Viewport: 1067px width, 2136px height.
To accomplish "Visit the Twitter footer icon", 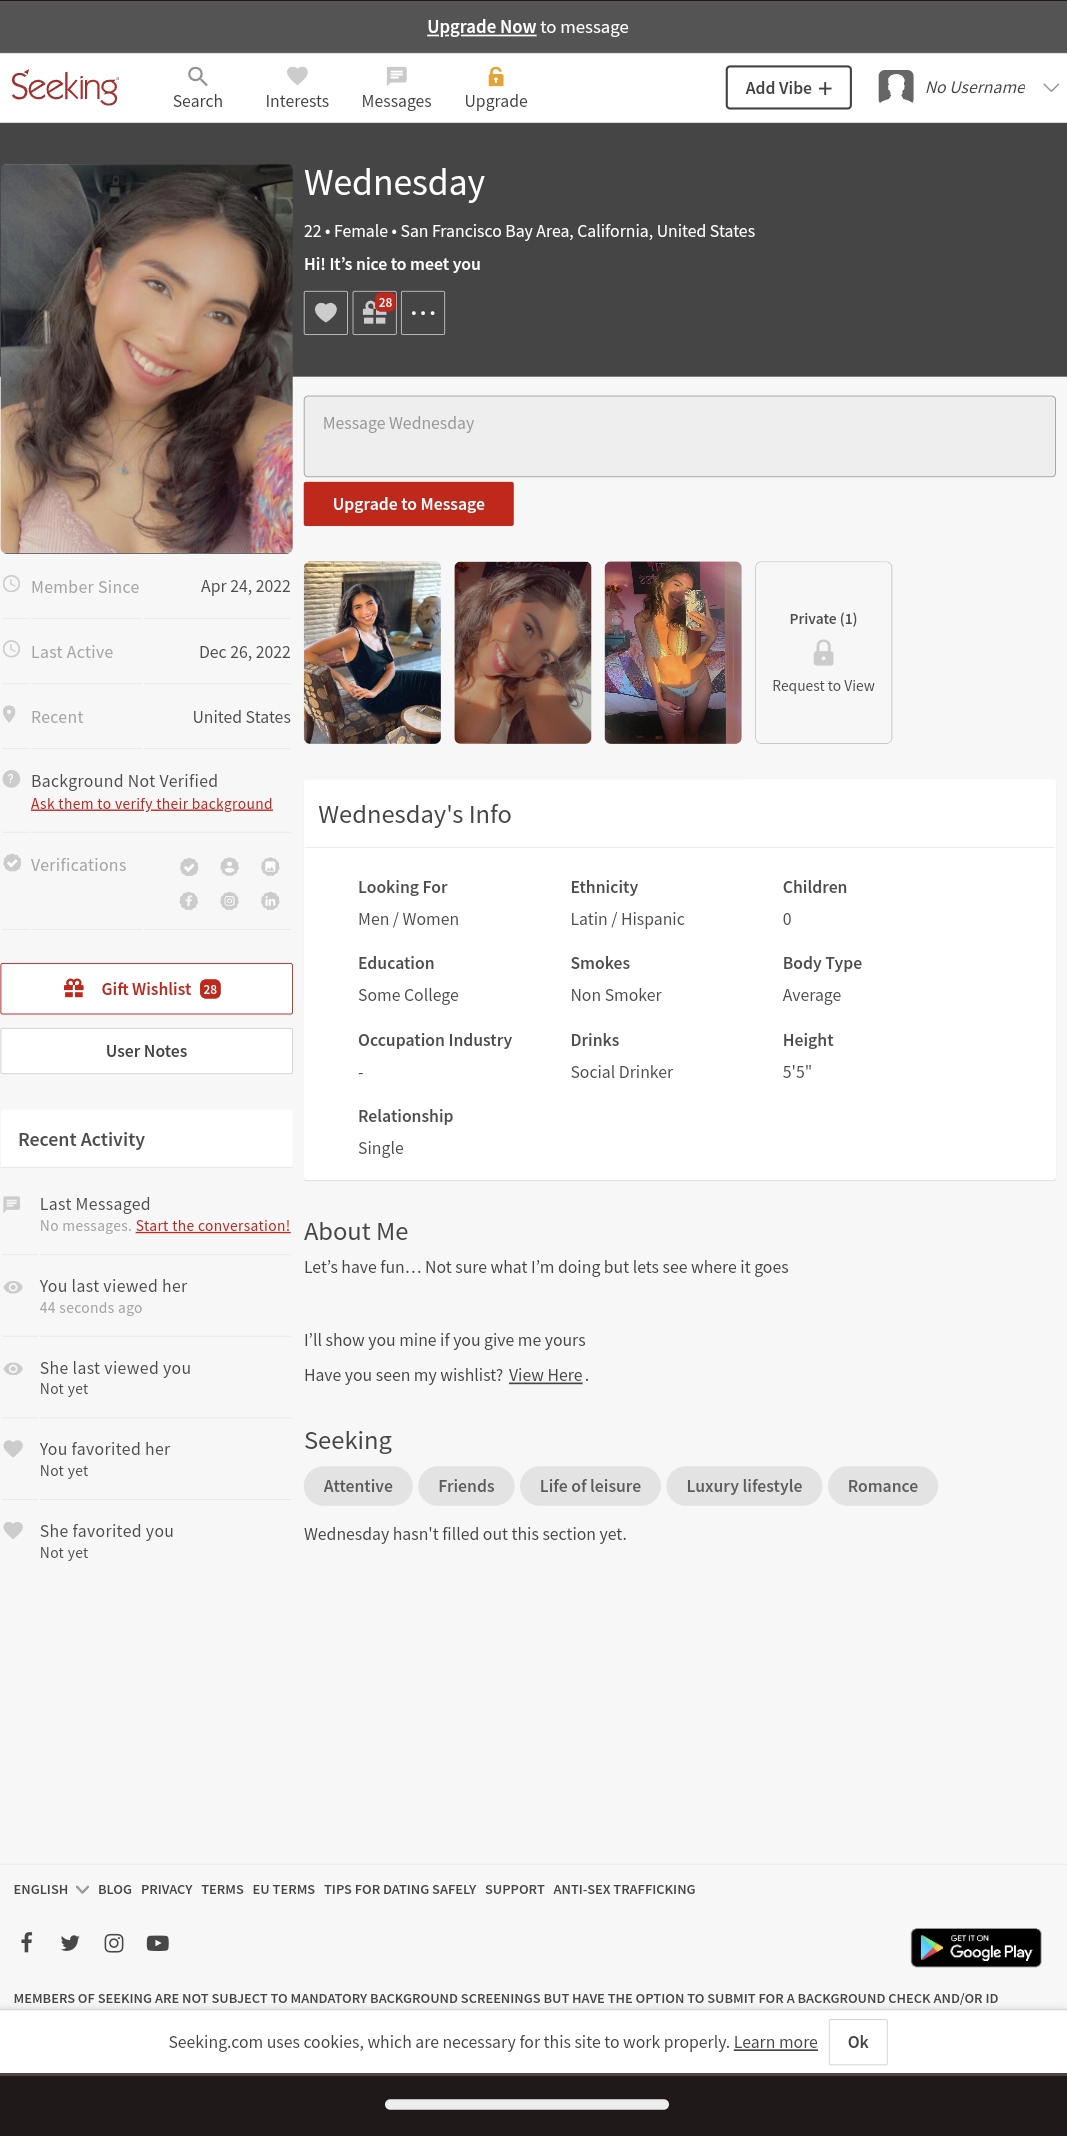I will (70, 1942).
